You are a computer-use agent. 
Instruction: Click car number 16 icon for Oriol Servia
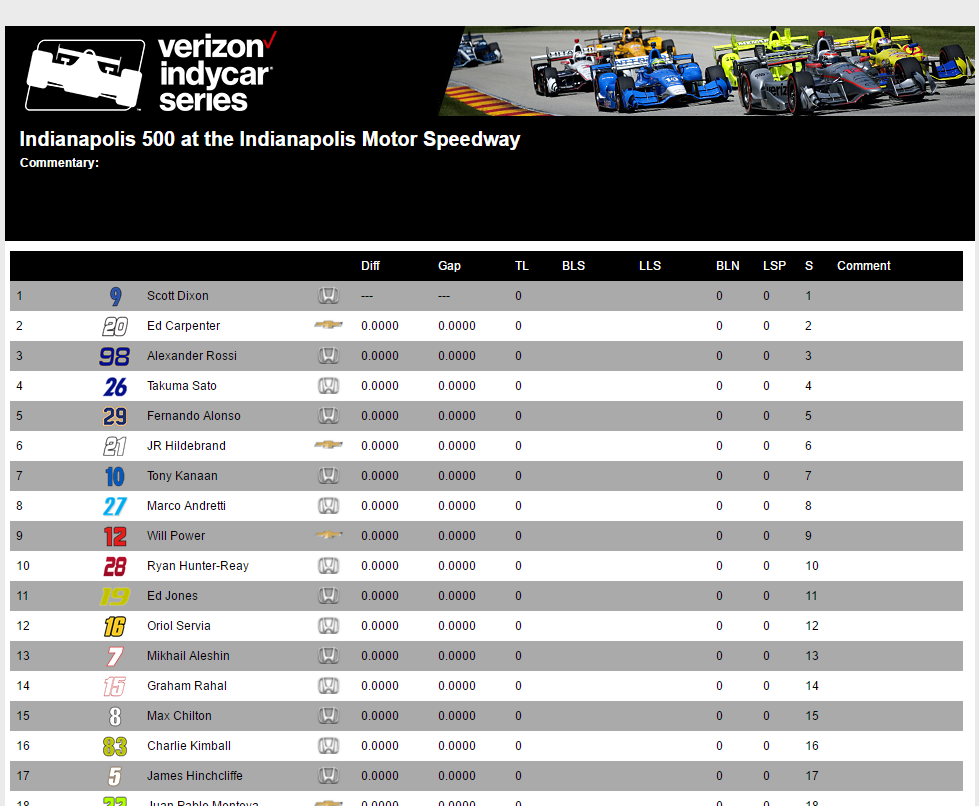tap(115, 626)
